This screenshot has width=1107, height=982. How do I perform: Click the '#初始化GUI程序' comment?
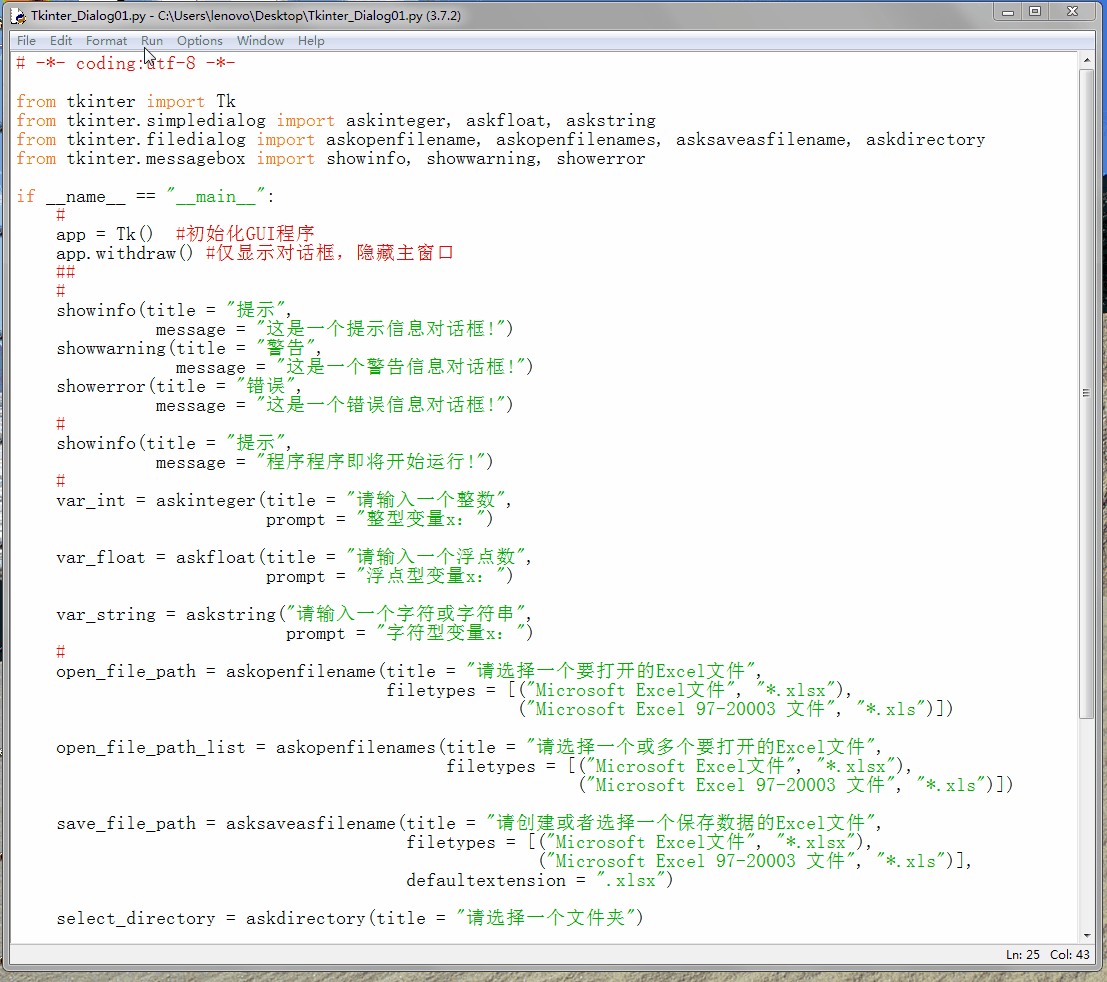coord(245,234)
